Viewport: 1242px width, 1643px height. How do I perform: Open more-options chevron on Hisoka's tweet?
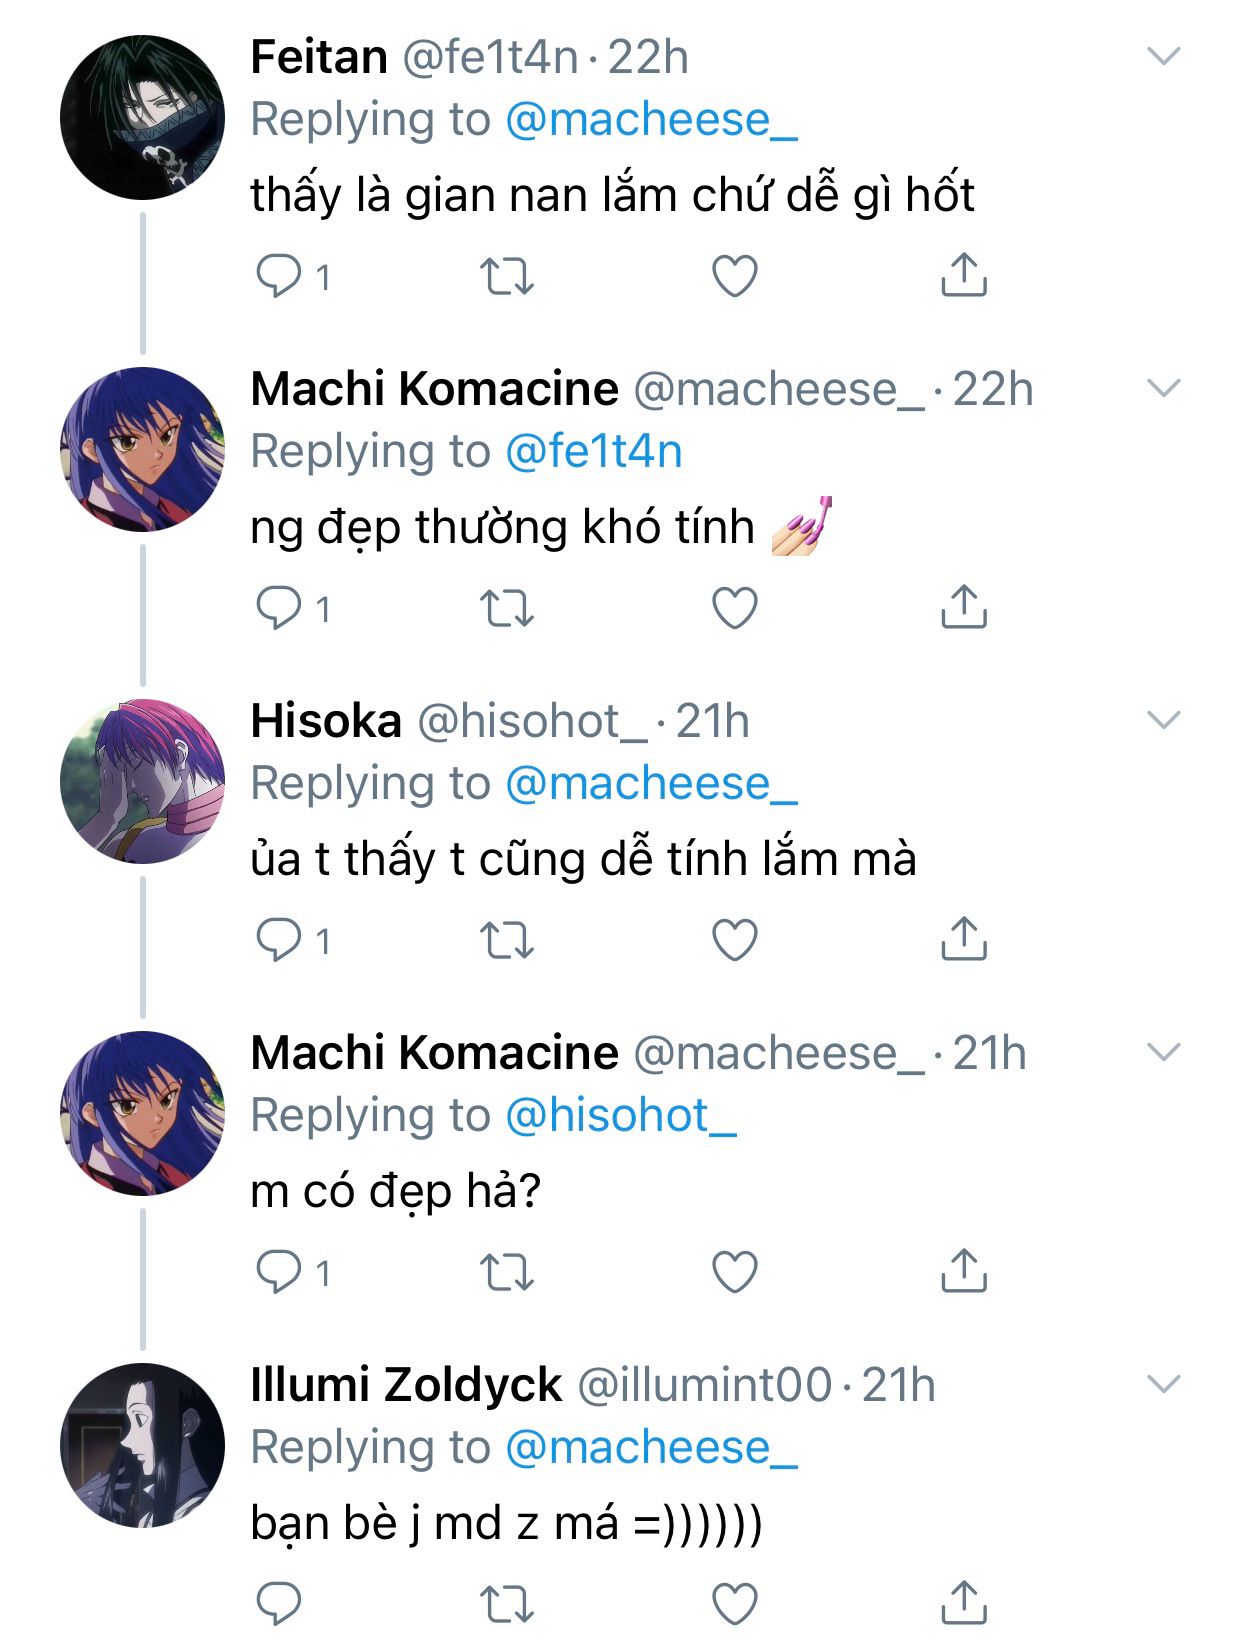coord(1163,720)
